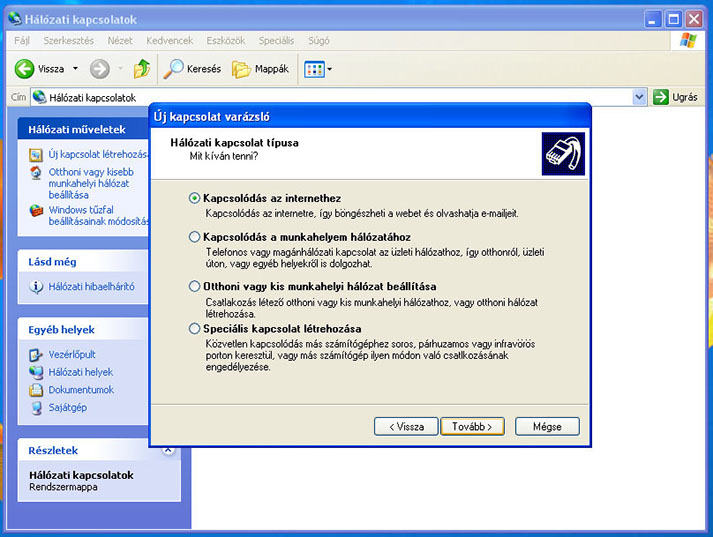
Task: Open Otthoni vagy kisebb munkahelyi hálózat beállítása
Action: 91,183
